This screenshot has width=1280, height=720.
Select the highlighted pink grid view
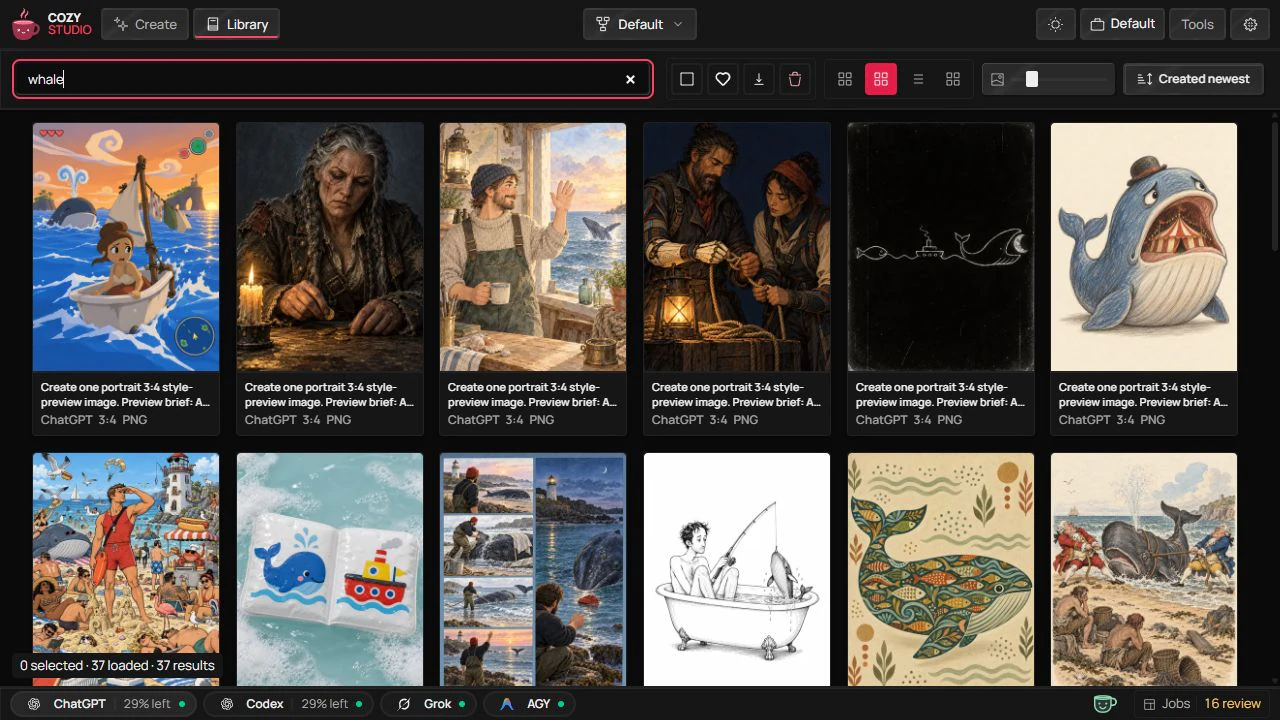881,79
